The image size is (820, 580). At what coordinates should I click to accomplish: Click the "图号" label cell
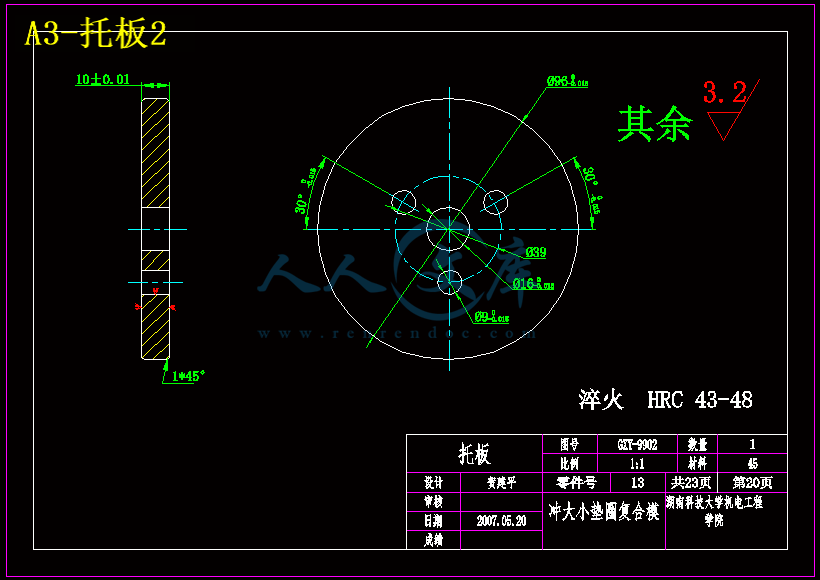point(570,445)
